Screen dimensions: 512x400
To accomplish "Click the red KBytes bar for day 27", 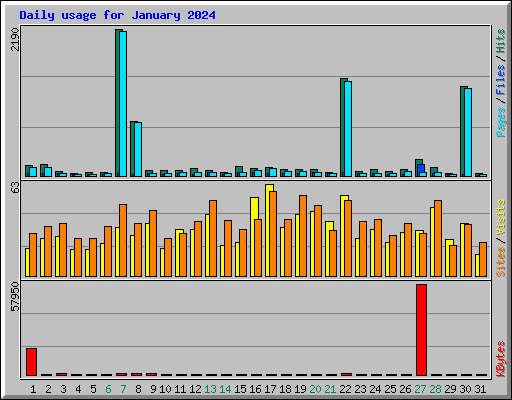I will (421, 330).
